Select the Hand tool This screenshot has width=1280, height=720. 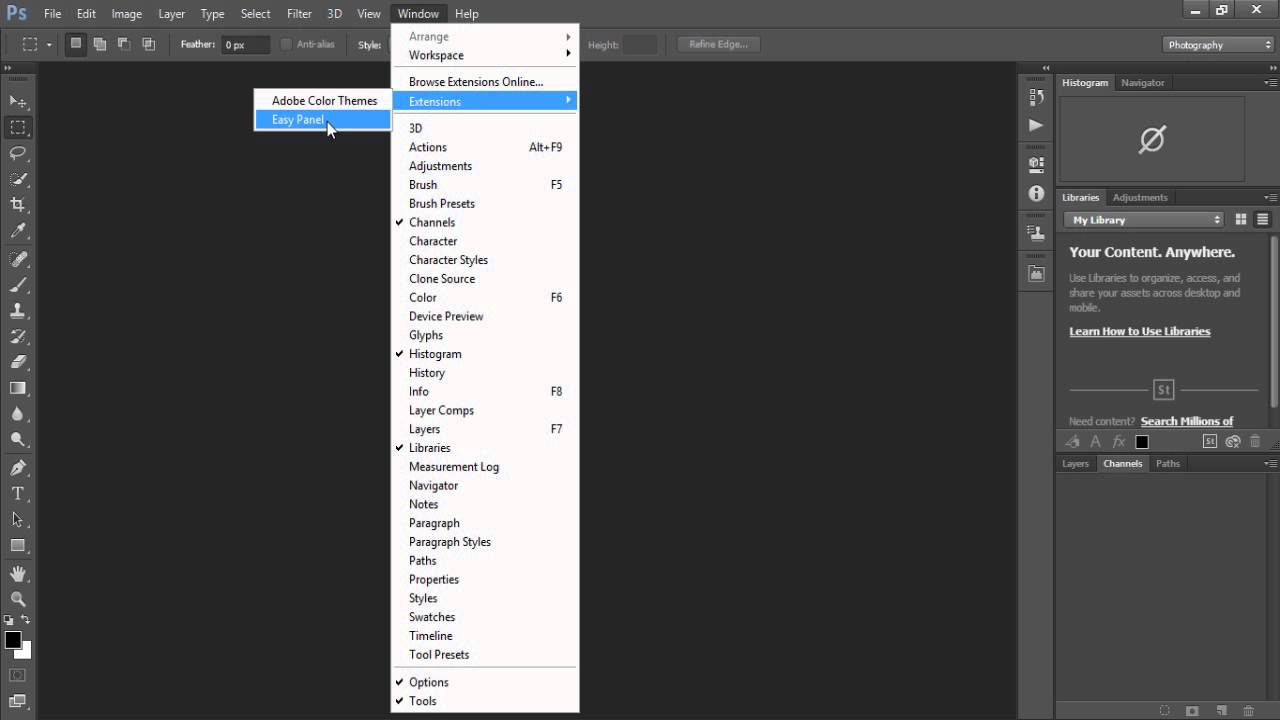(18, 574)
